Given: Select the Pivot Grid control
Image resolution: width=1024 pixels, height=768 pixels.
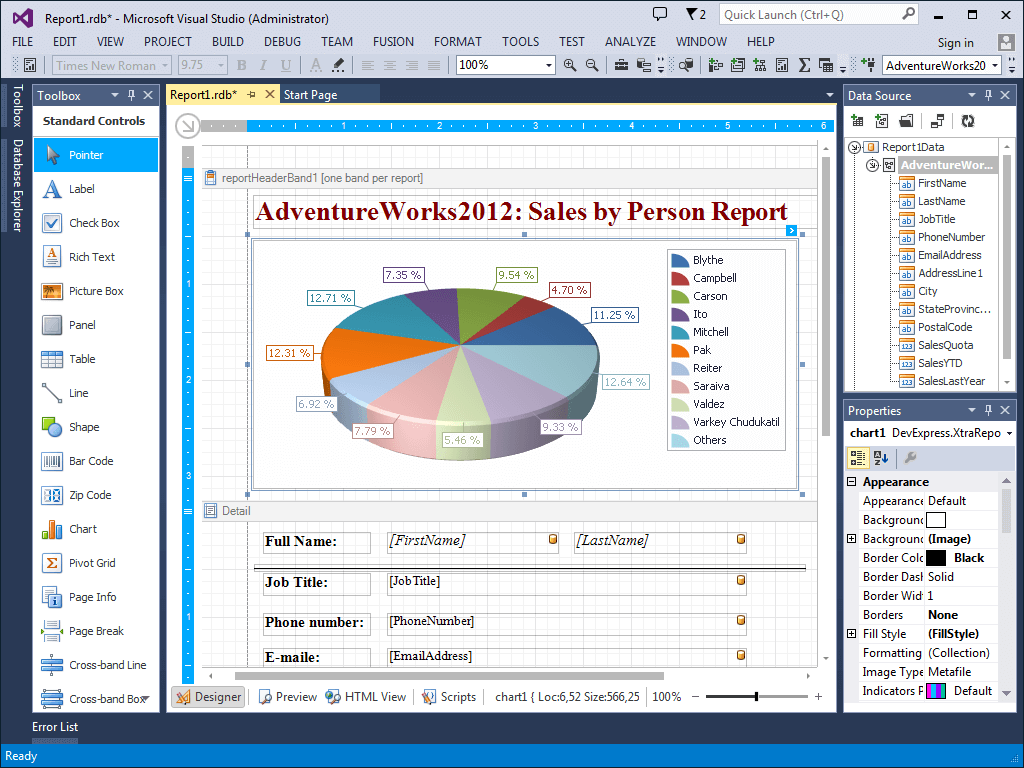Looking at the screenshot, I should tap(96, 562).
